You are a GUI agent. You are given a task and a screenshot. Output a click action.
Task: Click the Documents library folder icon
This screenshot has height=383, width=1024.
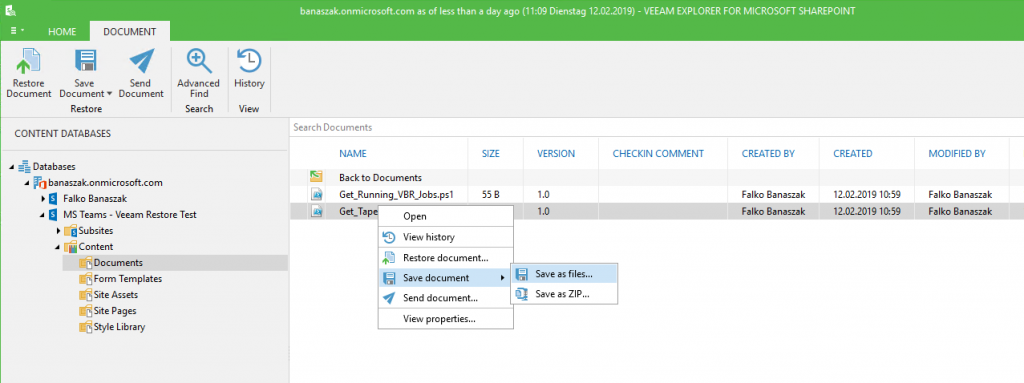pos(86,263)
